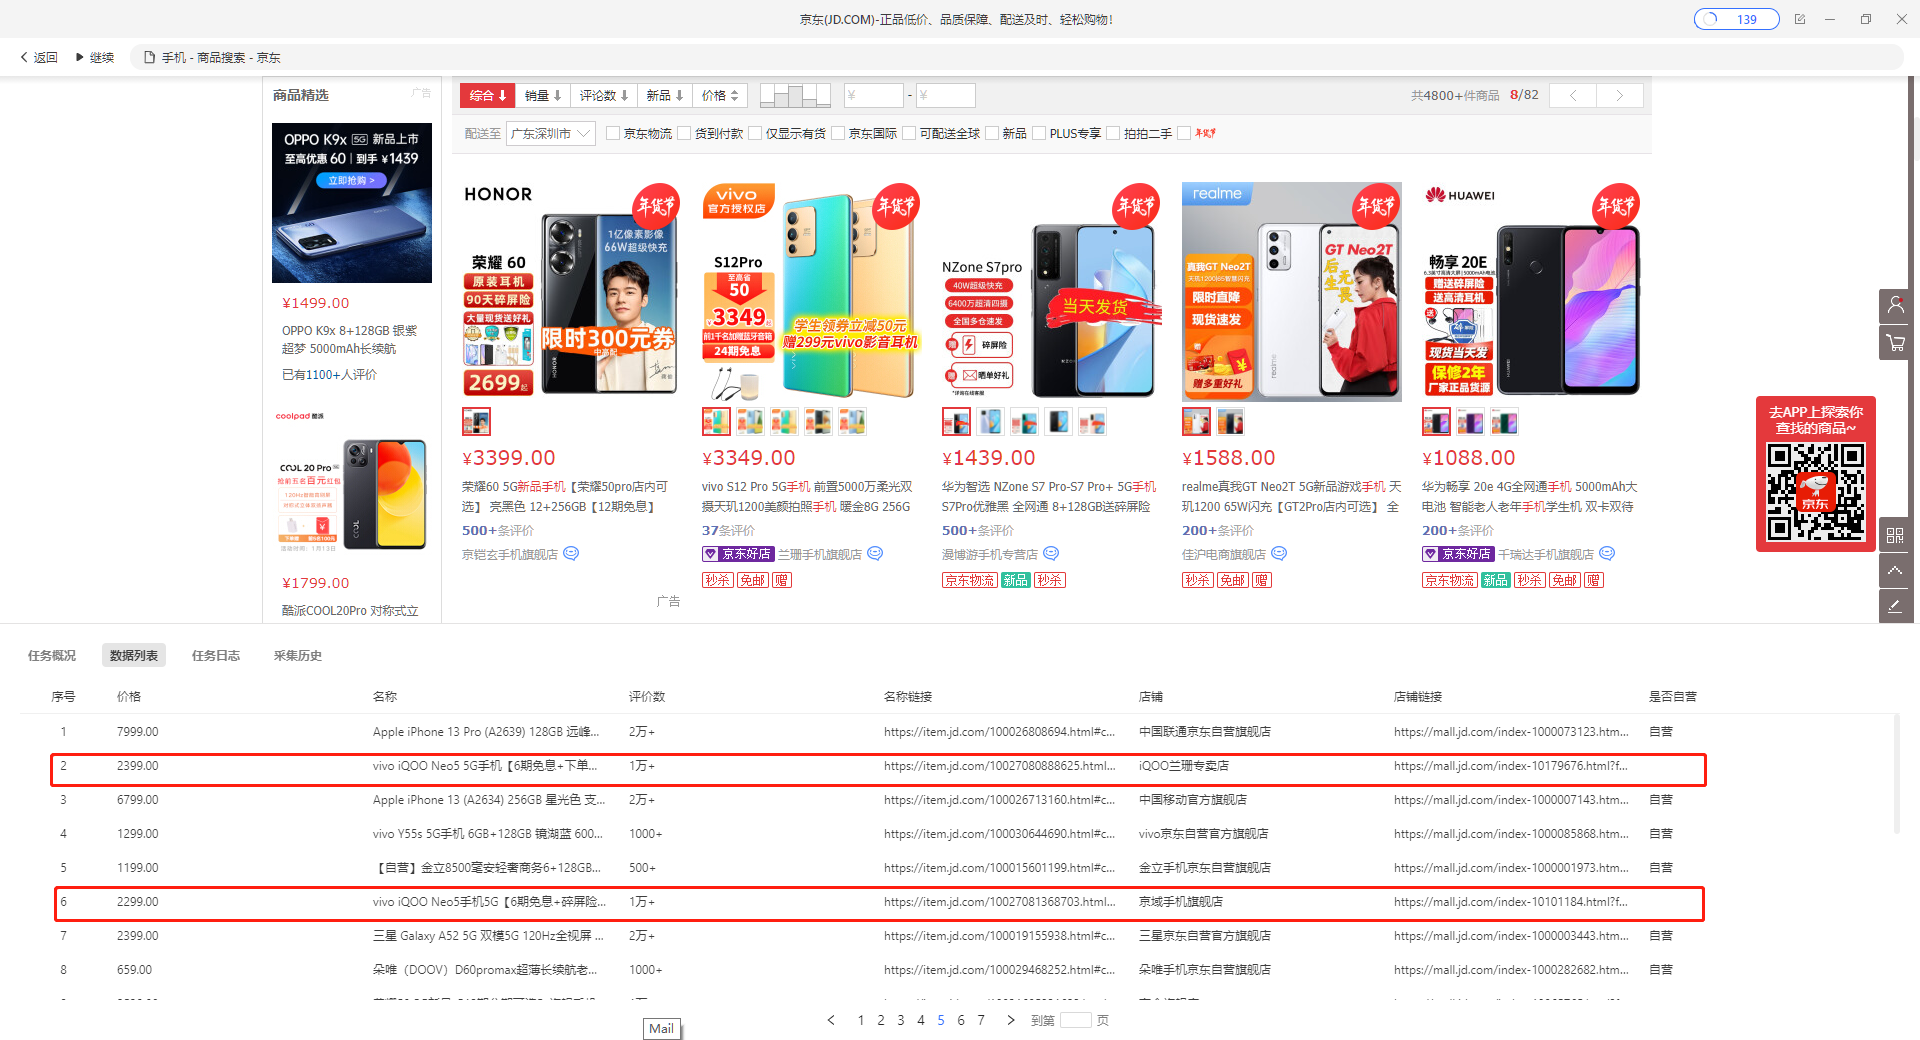Click next page chevron in data list pagination
The image size is (1920, 1040).
[x=1011, y=1020]
